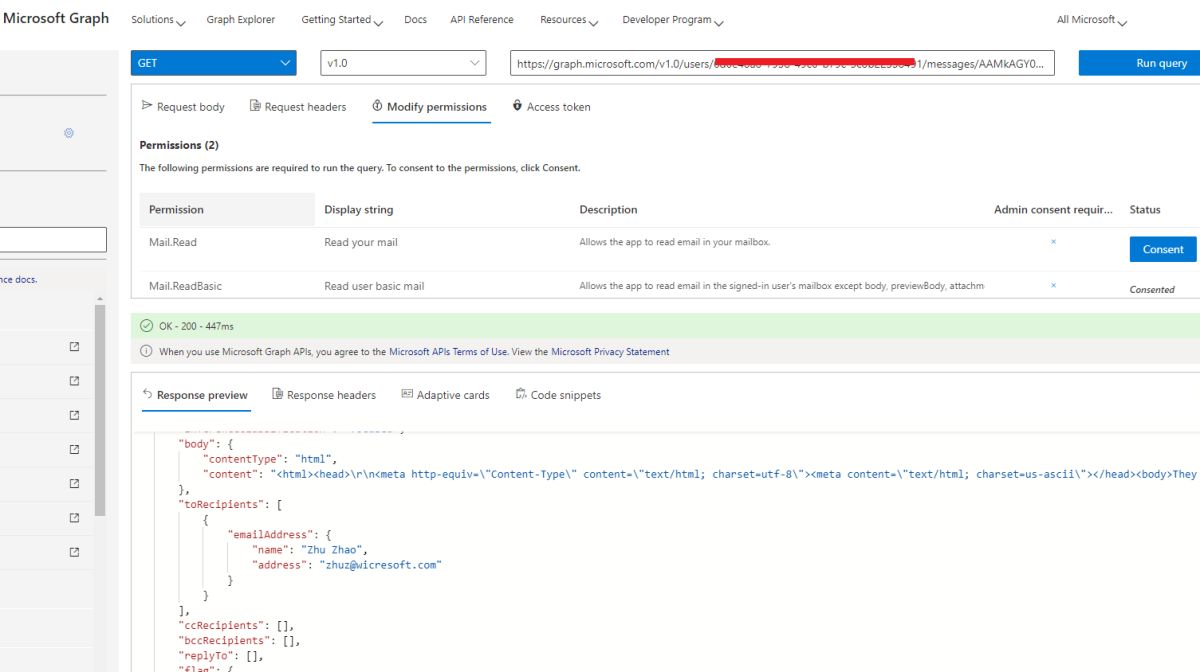Click the request URL input field
Viewport: 1200px width, 672px height.
(782, 63)
